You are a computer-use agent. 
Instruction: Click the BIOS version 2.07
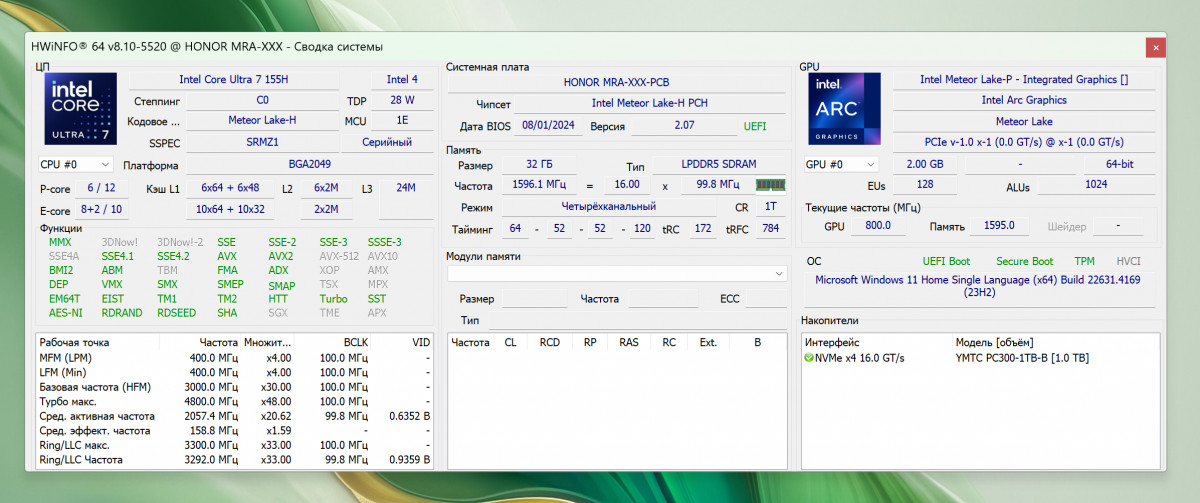point(684,126)
